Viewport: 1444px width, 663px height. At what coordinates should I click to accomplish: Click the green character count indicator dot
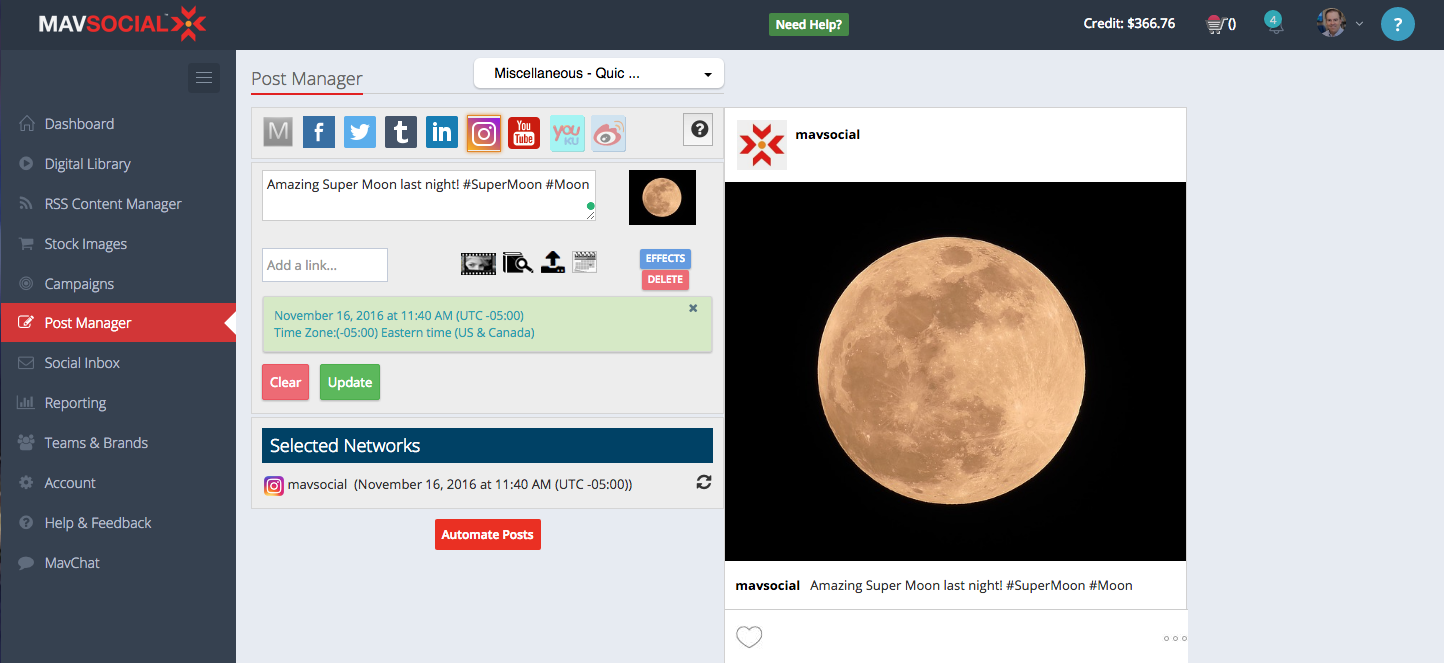[x=590, y=207]
